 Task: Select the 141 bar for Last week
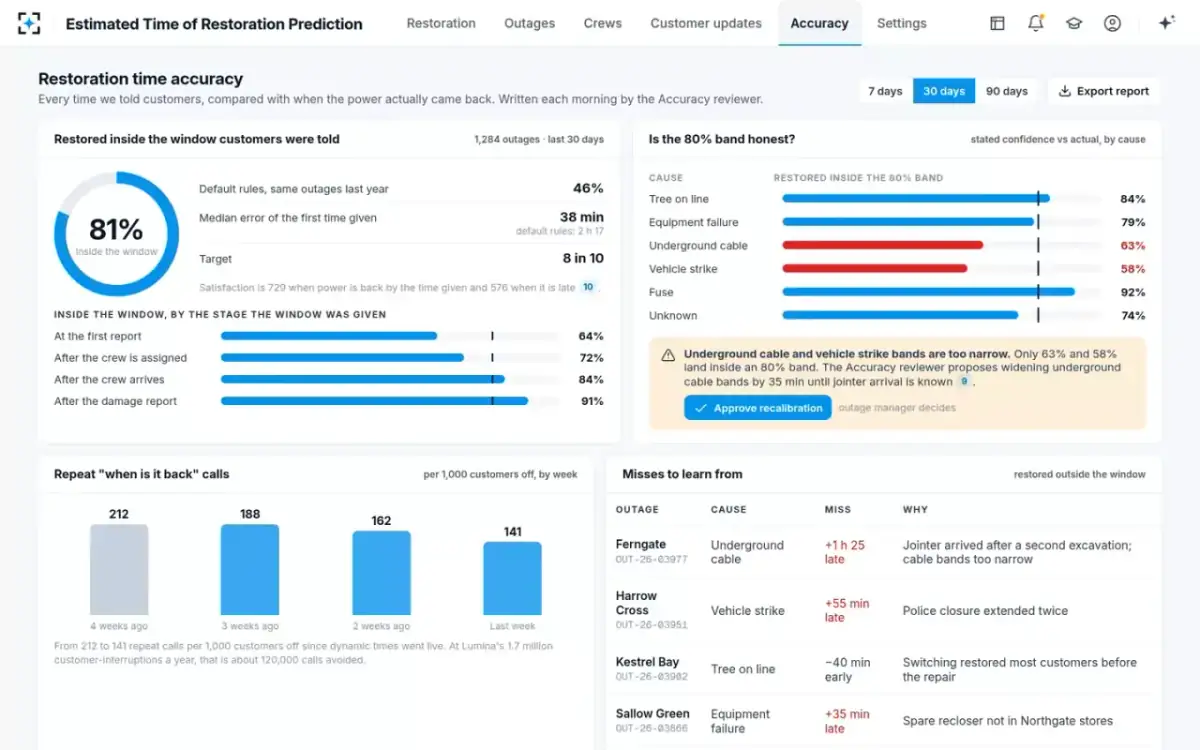(x=513, y=578)
